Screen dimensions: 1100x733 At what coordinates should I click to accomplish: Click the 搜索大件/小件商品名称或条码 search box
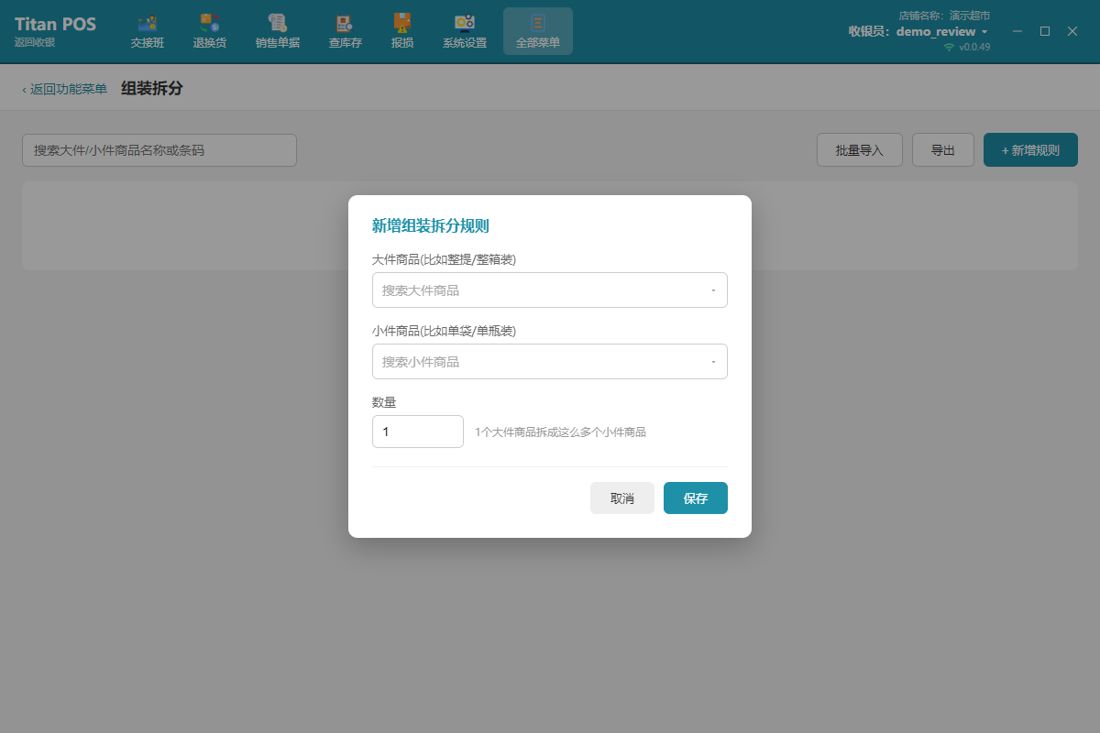tap(159, 150)
